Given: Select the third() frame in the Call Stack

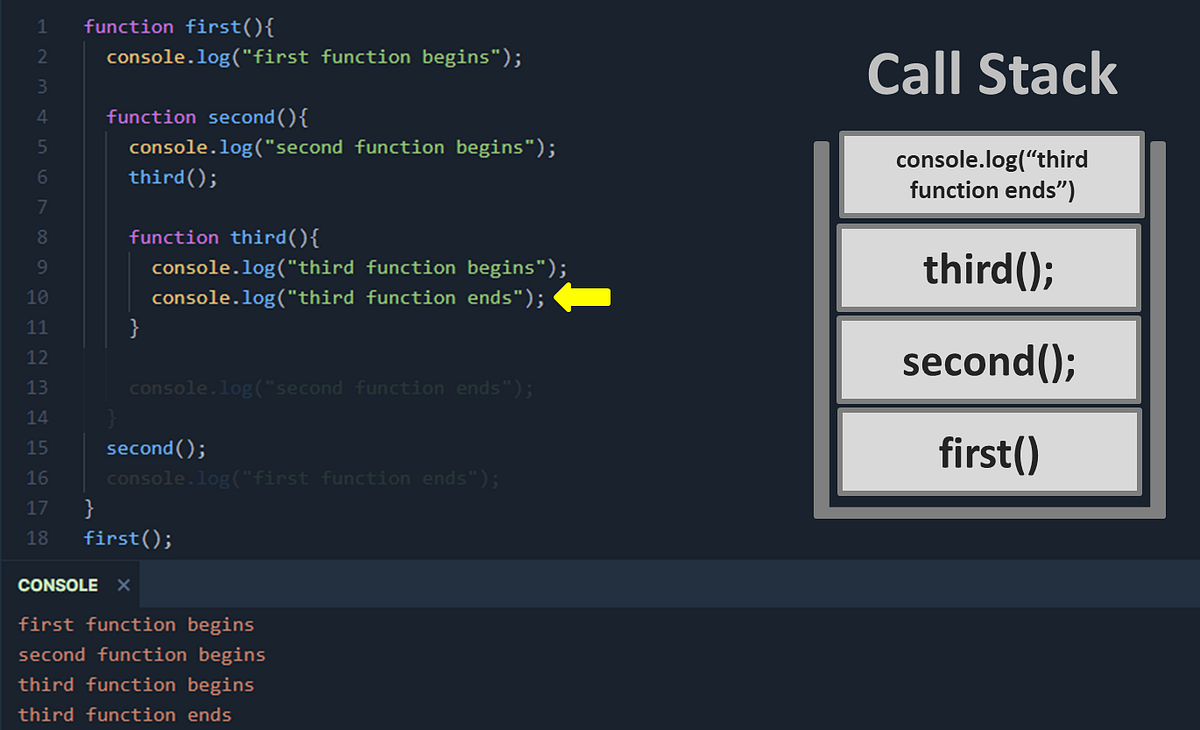Looking at the screenshot, I should click(988, 267).
